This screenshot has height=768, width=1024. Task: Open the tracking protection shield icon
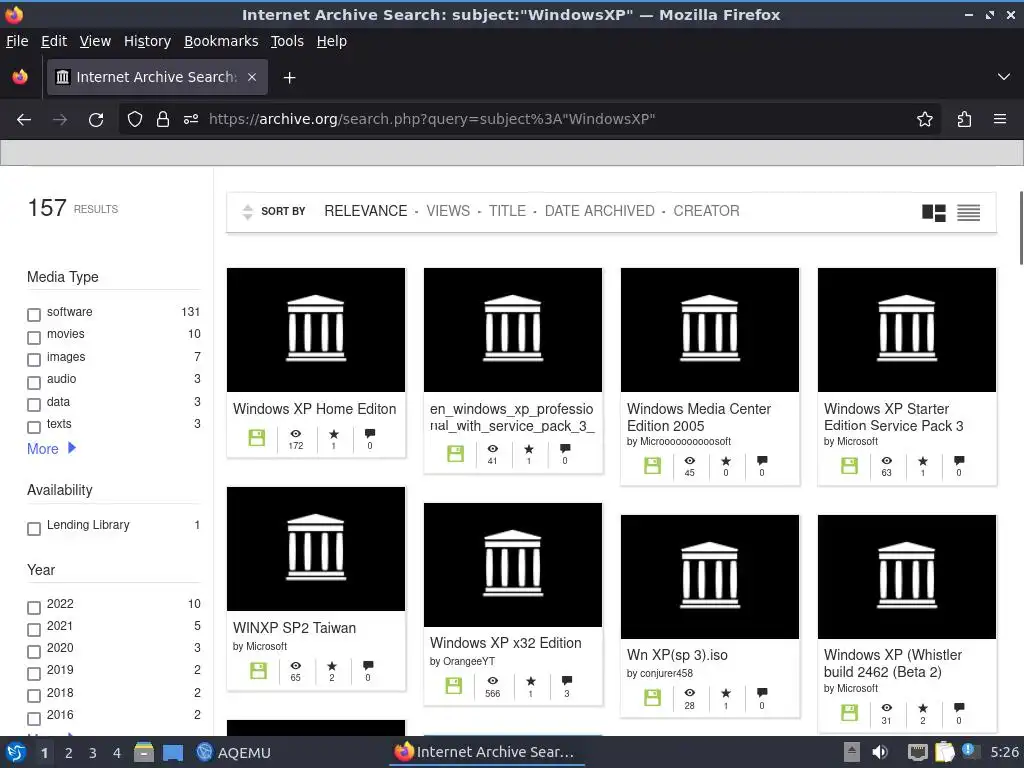pyautogui.click(x=135, y=120)
